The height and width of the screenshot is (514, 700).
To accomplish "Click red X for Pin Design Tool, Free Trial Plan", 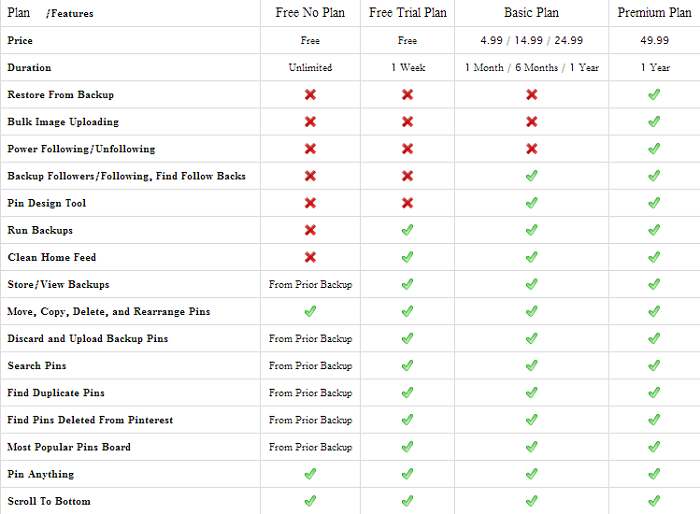I will pos(407,203).
